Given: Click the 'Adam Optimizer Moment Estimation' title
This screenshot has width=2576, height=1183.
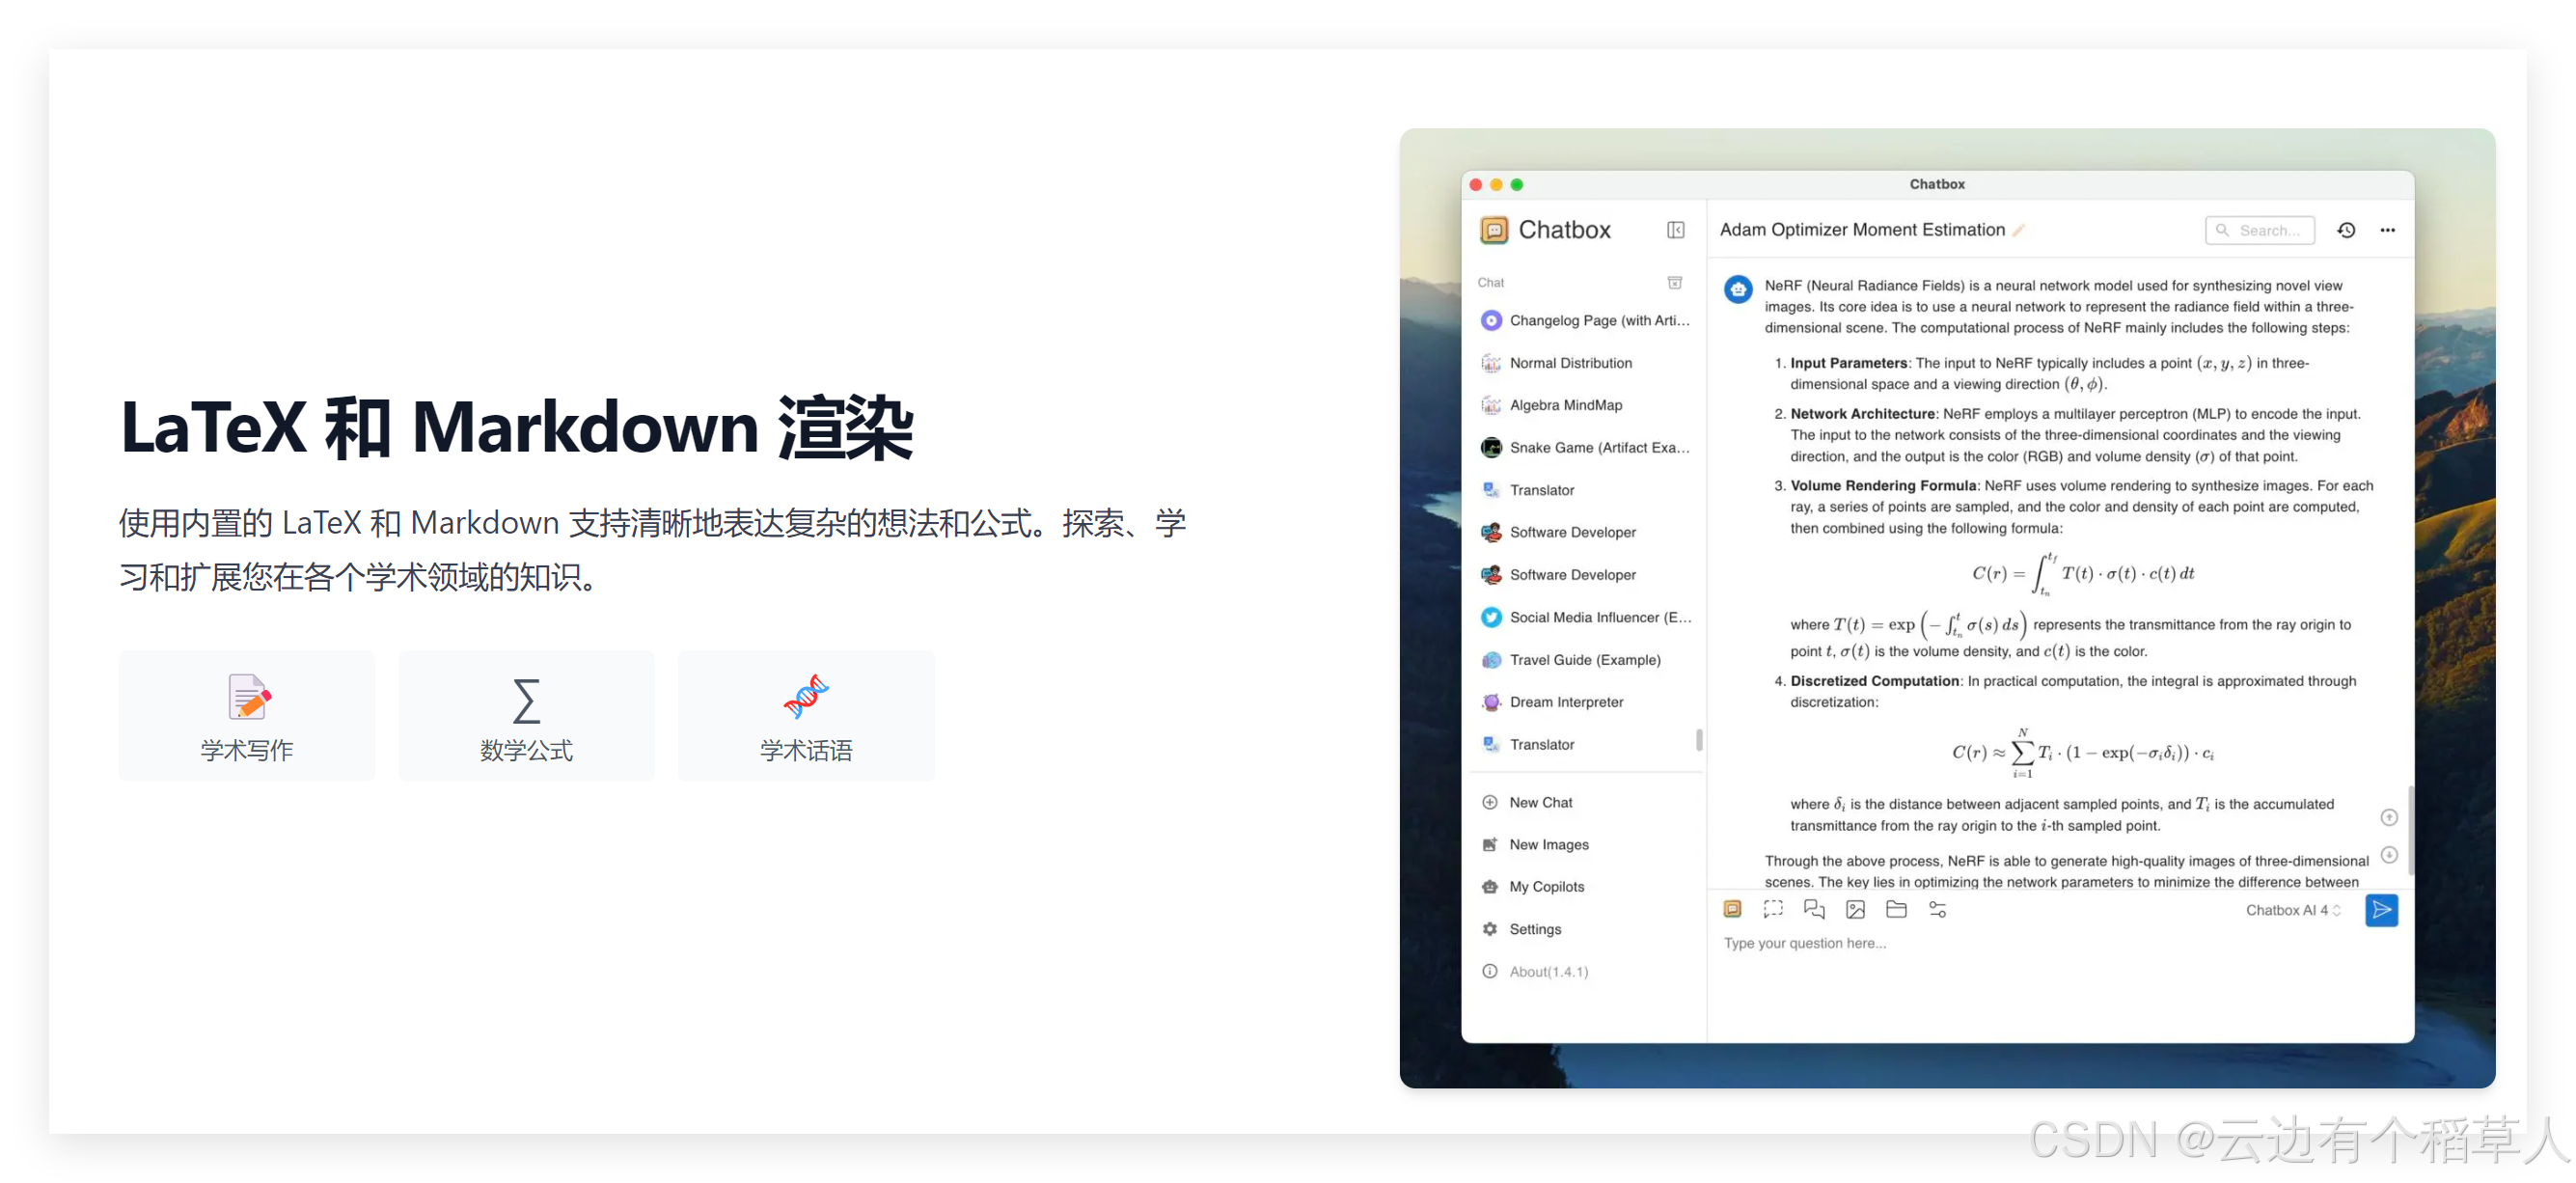Looking at the screenshot, I should [x=1862, y=230].
